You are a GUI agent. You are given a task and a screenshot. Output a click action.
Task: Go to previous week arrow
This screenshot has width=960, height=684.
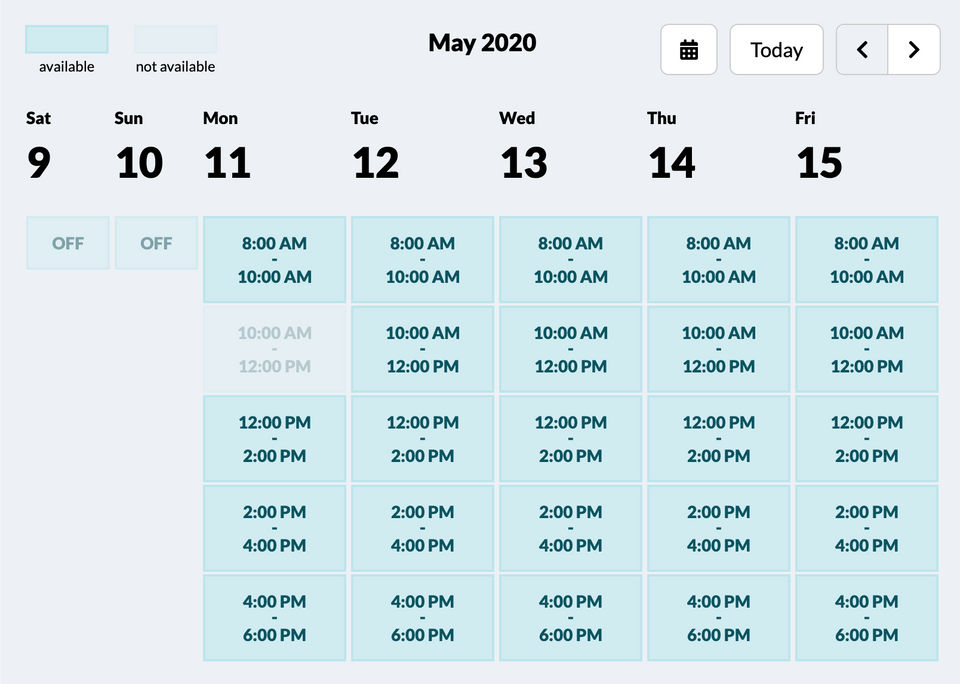[x=862, y=50]
